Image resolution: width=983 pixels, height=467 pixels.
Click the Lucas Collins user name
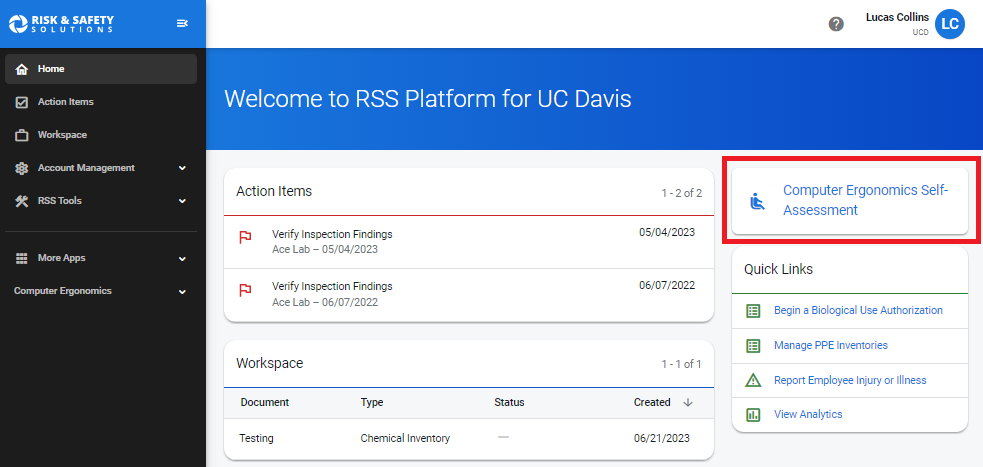tap(897, 18)
